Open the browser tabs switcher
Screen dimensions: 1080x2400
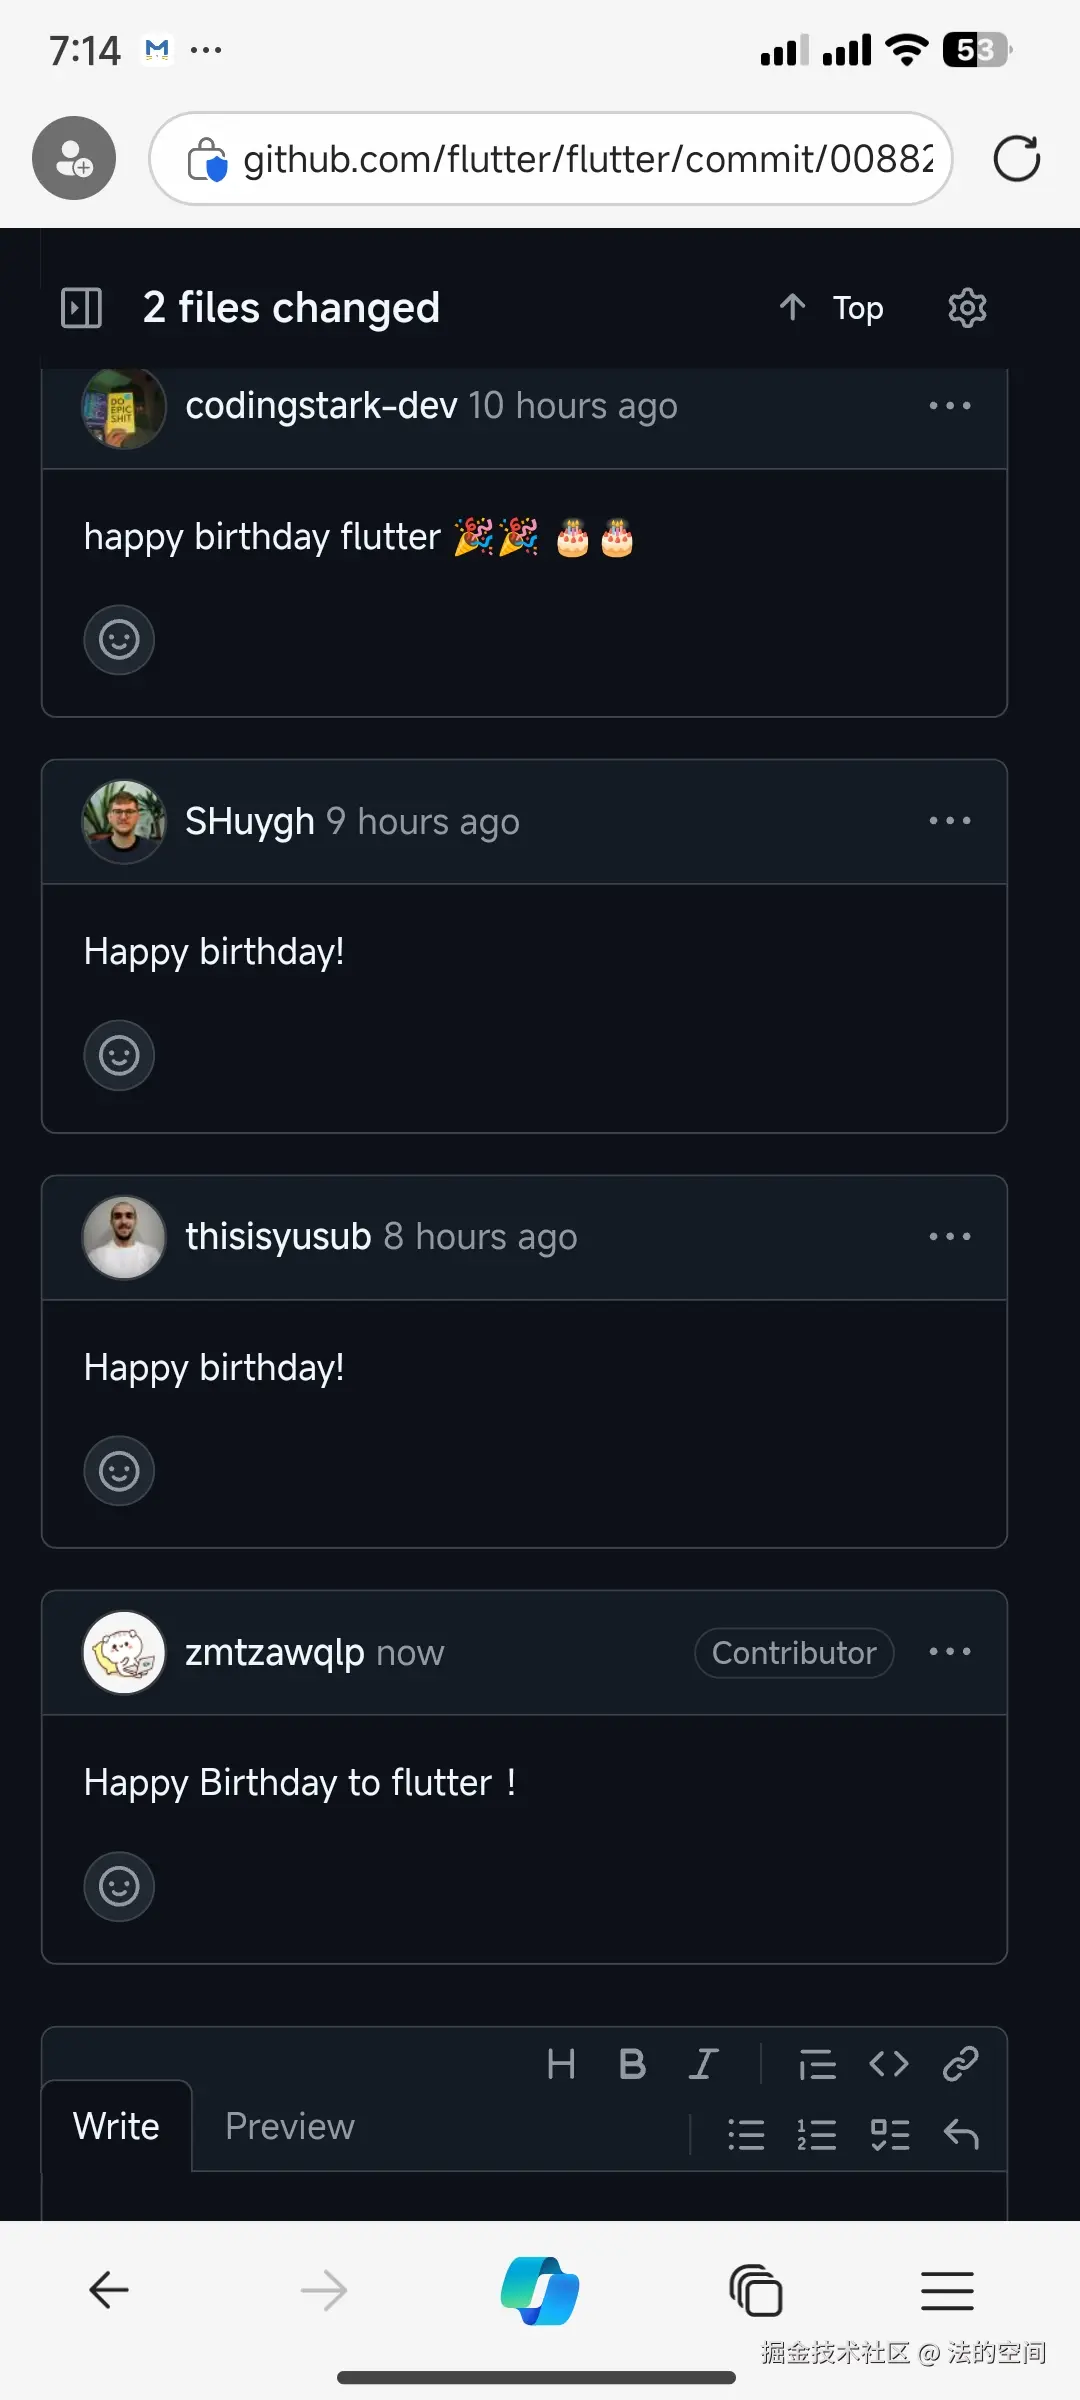click(x=756, y=2290)
